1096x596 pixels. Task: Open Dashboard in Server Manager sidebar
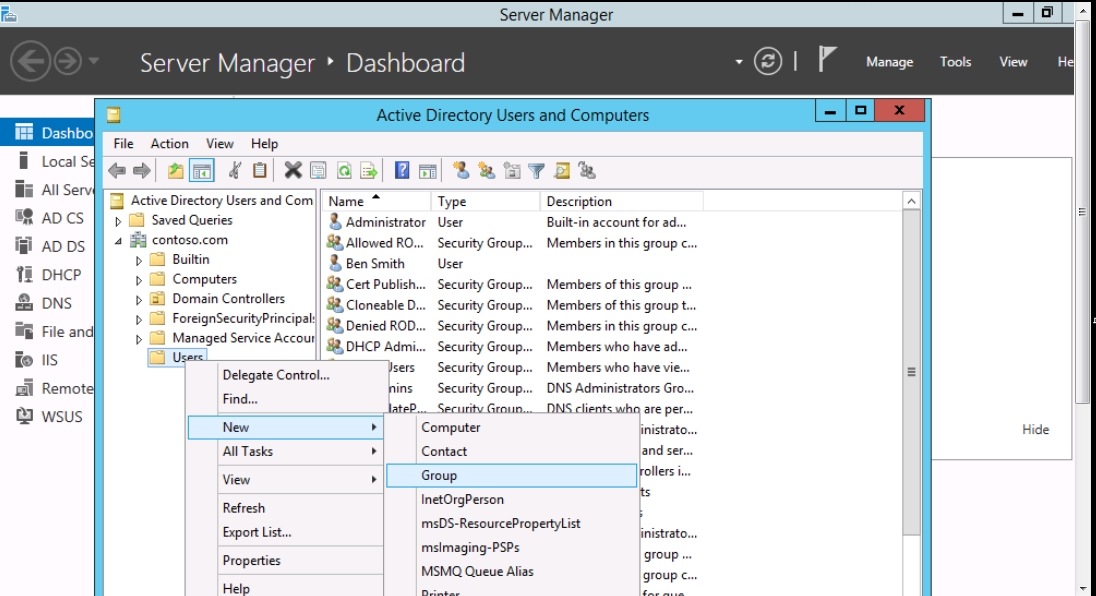tap(49, 133)
